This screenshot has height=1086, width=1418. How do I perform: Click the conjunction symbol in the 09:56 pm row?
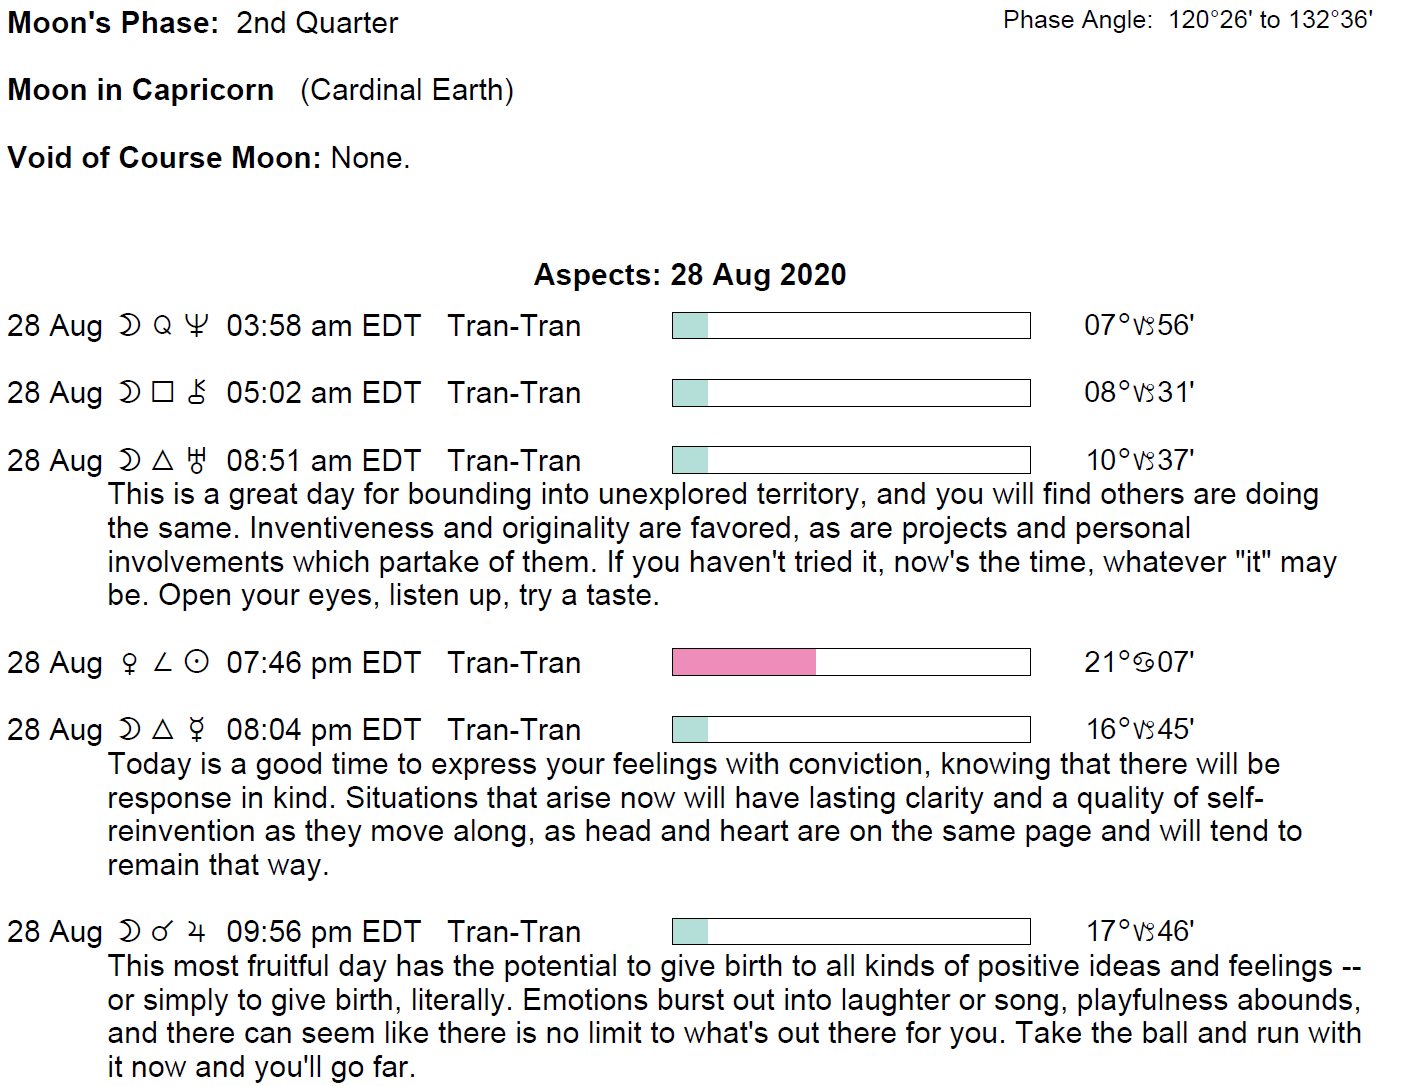(162, 932)
